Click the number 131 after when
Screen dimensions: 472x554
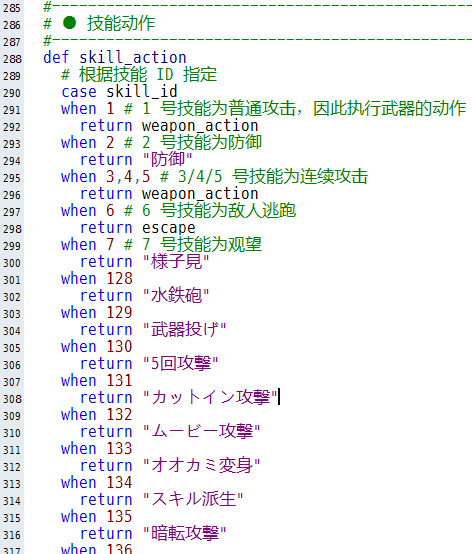pos(119,380)
